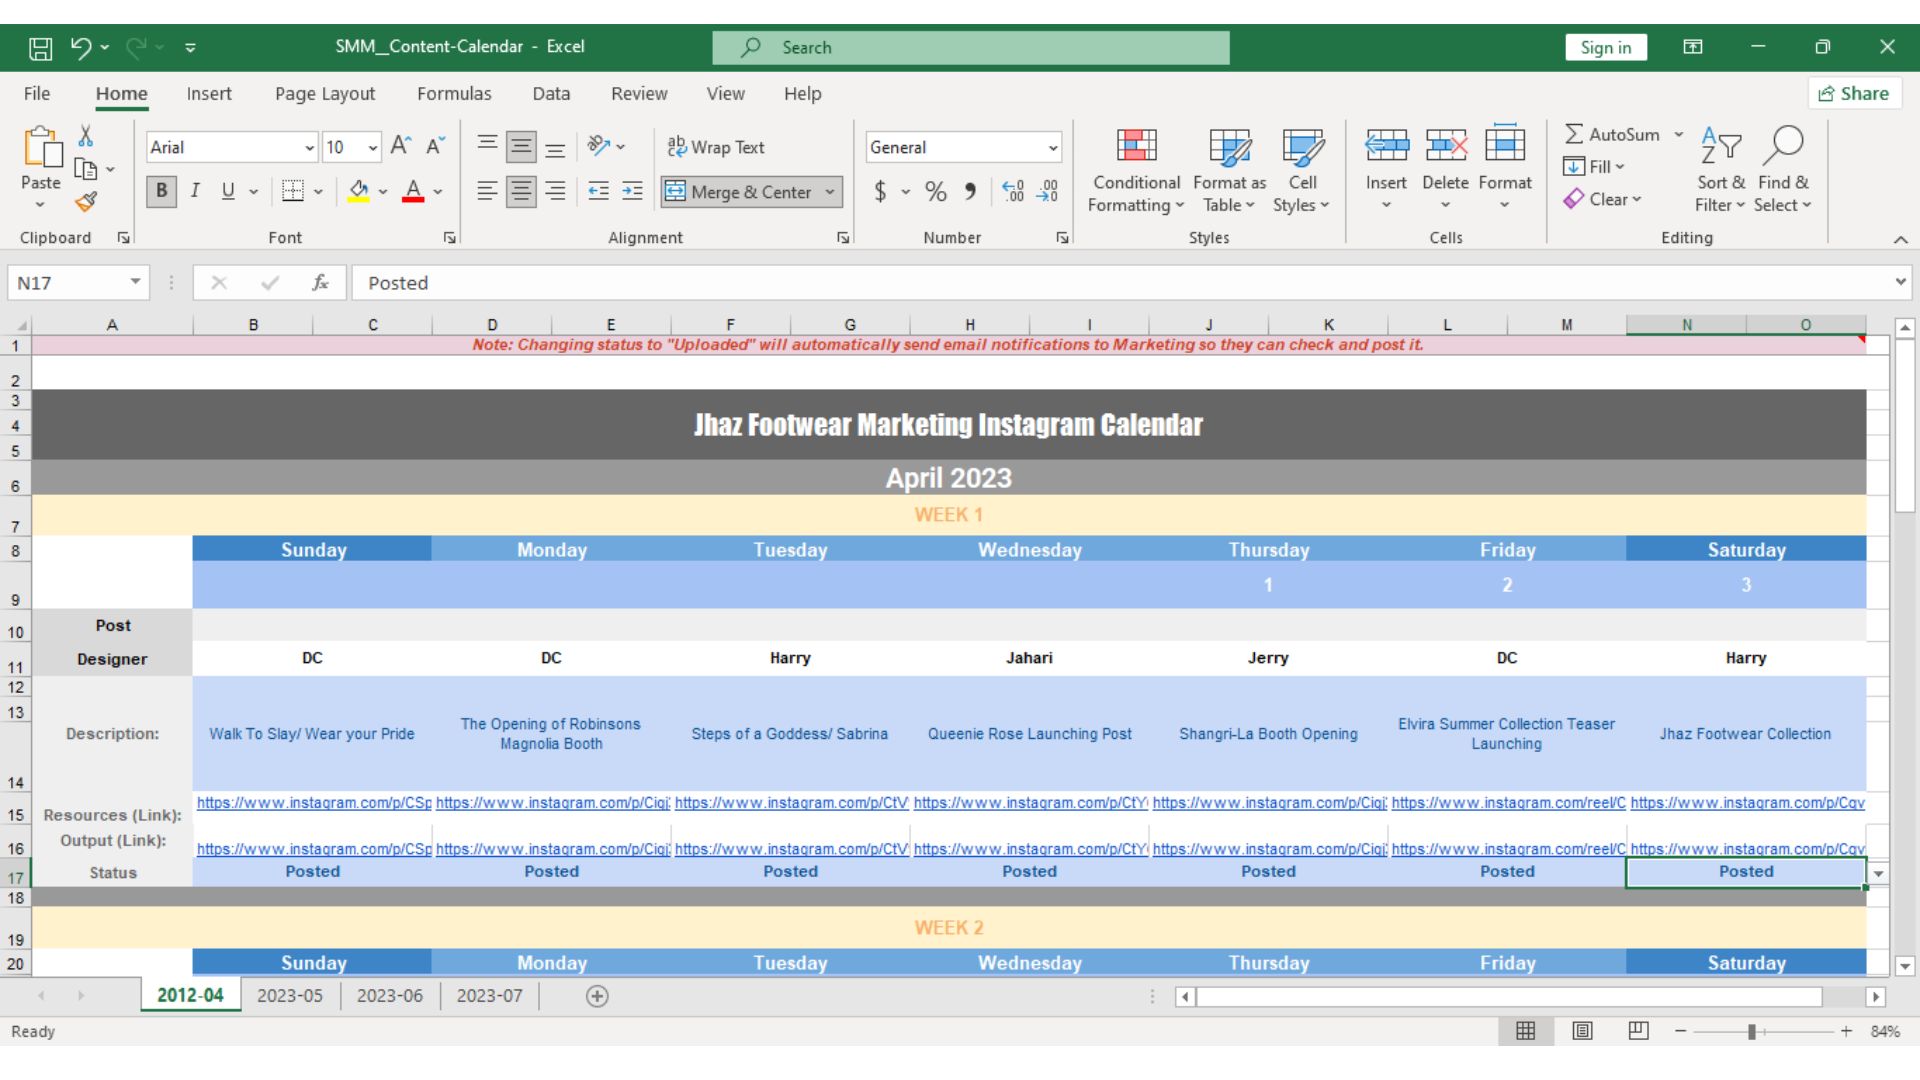
Task: Toggle Center horizontal alignment
Action: (521, 191)
